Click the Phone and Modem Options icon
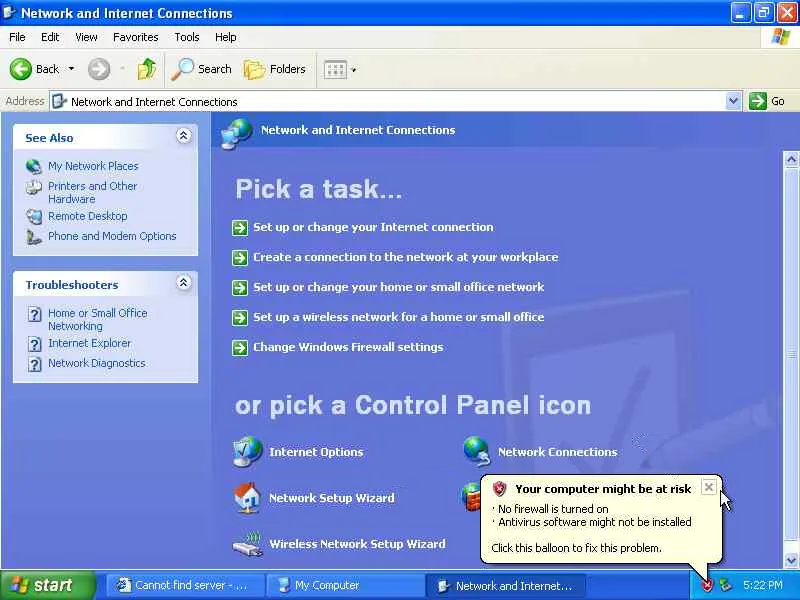Screen dimensions: 800x600 tap(34, 237)
